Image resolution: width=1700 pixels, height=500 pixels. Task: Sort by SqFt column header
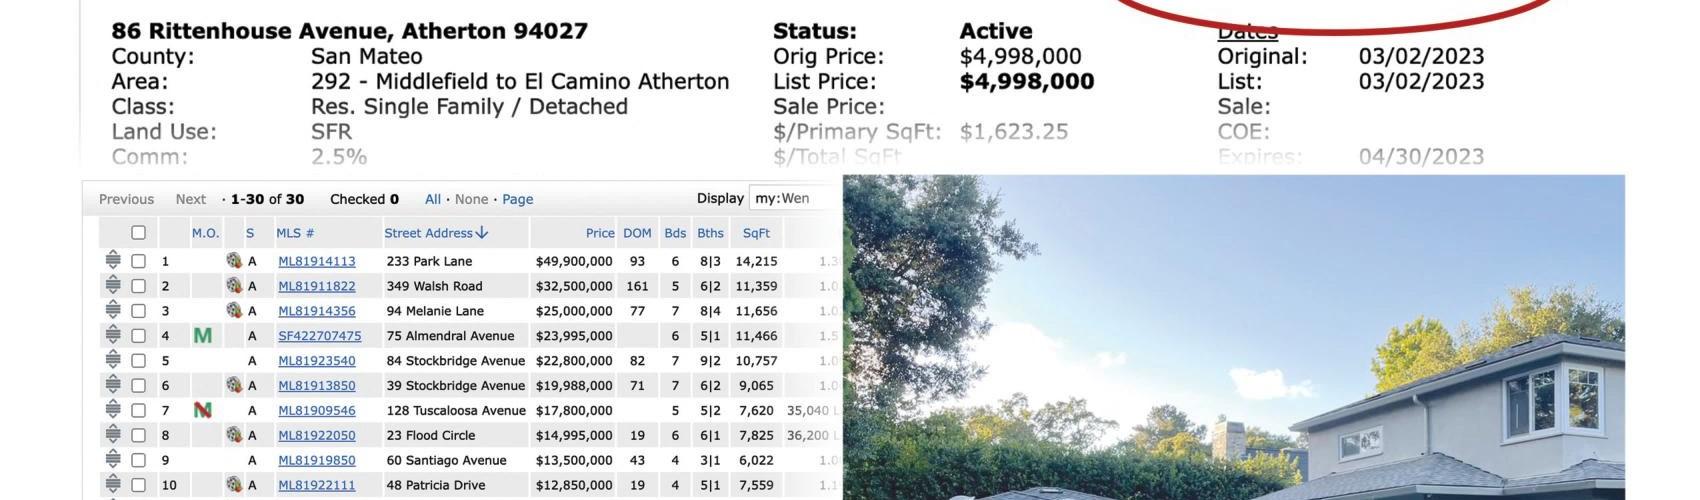756,233
